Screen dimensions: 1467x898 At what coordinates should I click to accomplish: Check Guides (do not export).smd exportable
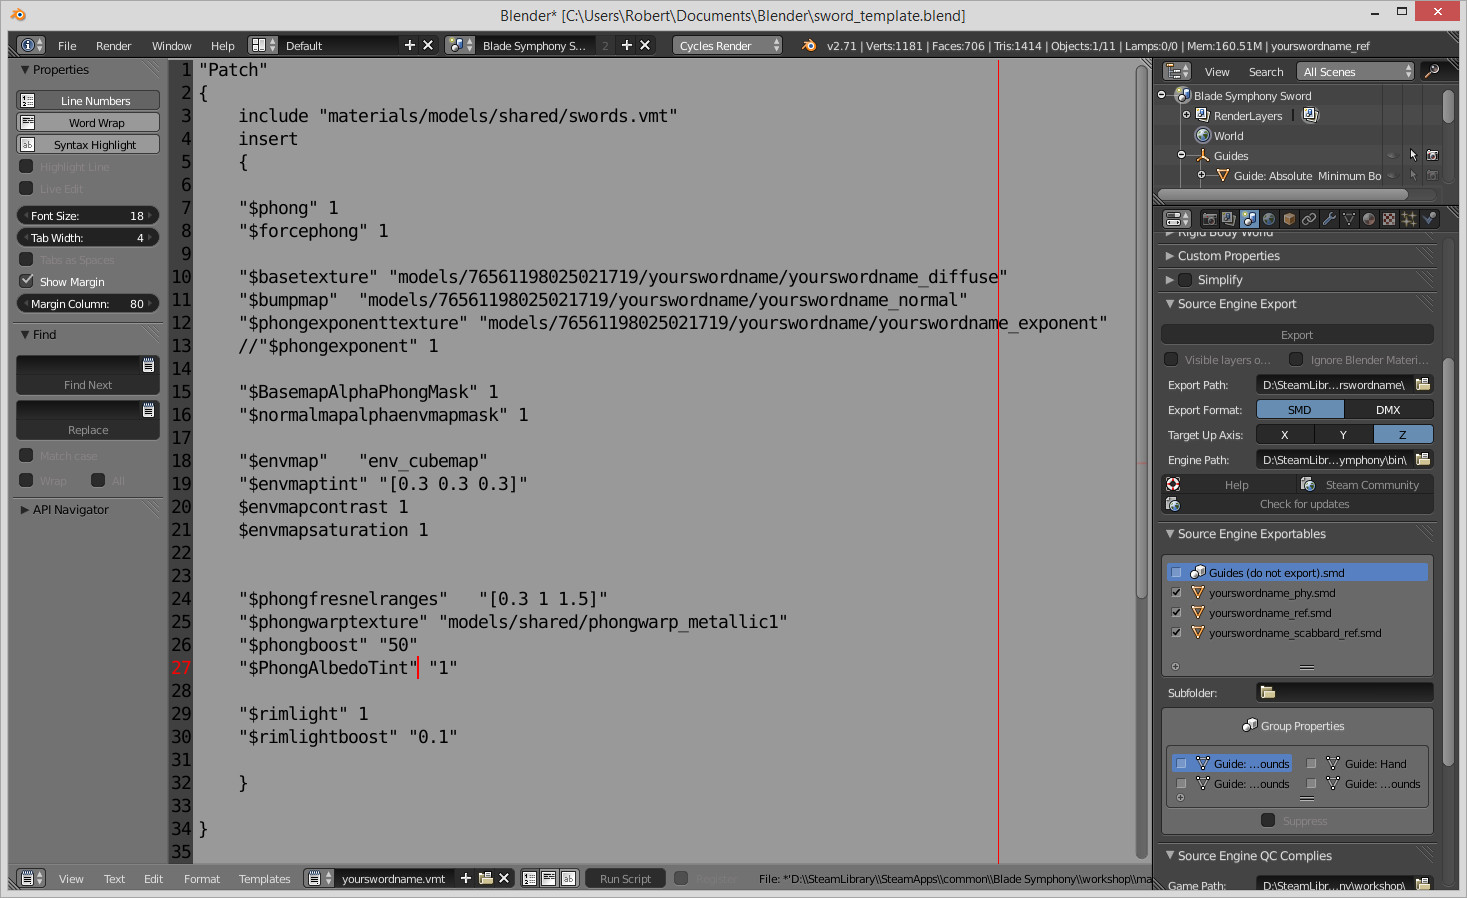click(1176, 573)
